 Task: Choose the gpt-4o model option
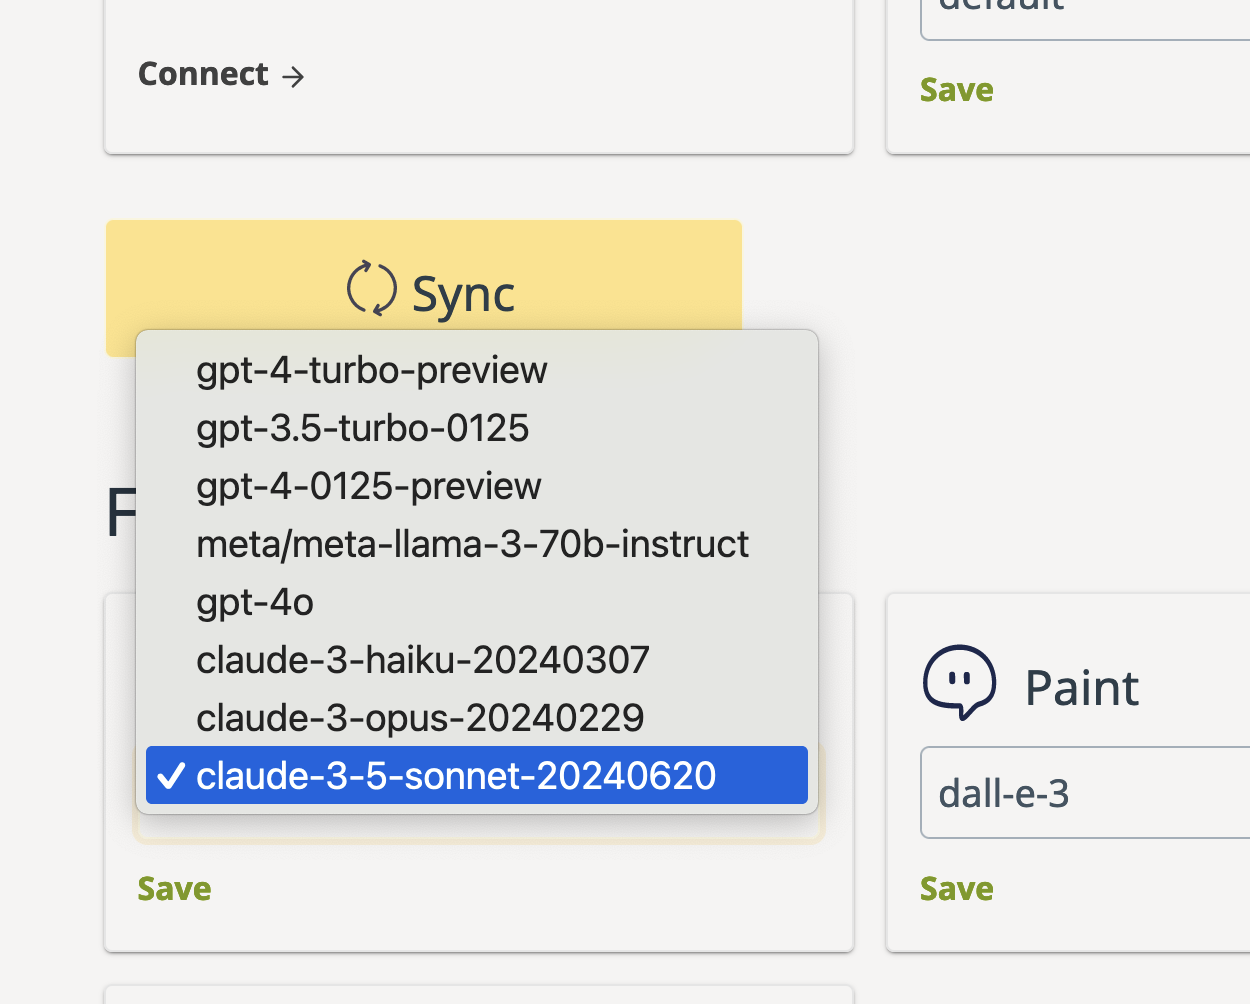click(255, 602)
